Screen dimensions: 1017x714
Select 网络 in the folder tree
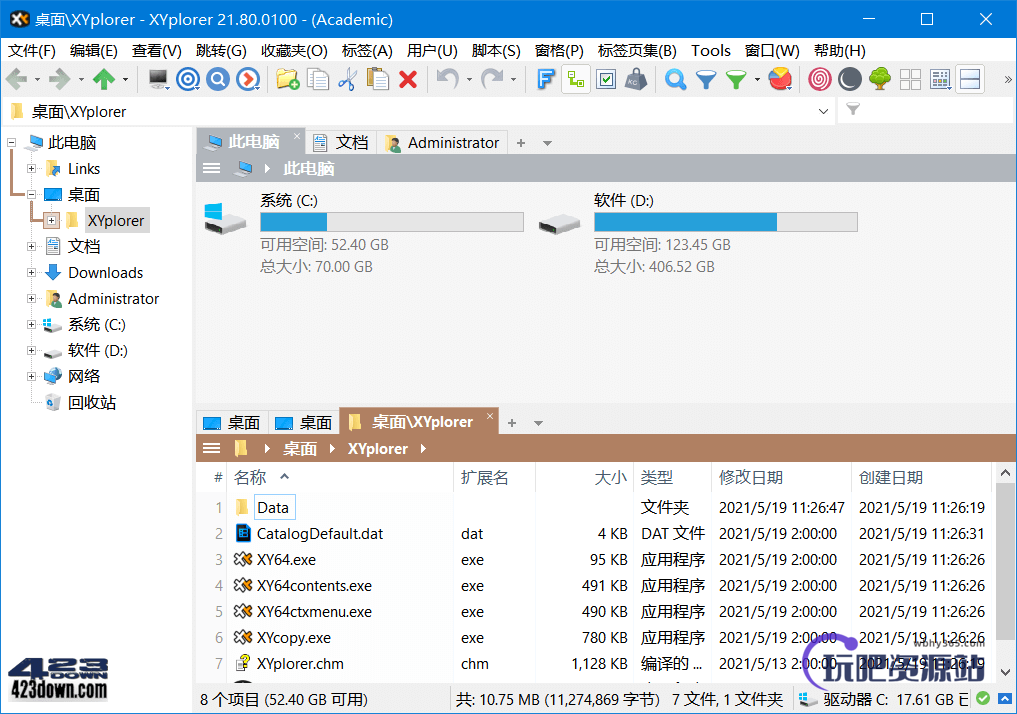point(84,376)
